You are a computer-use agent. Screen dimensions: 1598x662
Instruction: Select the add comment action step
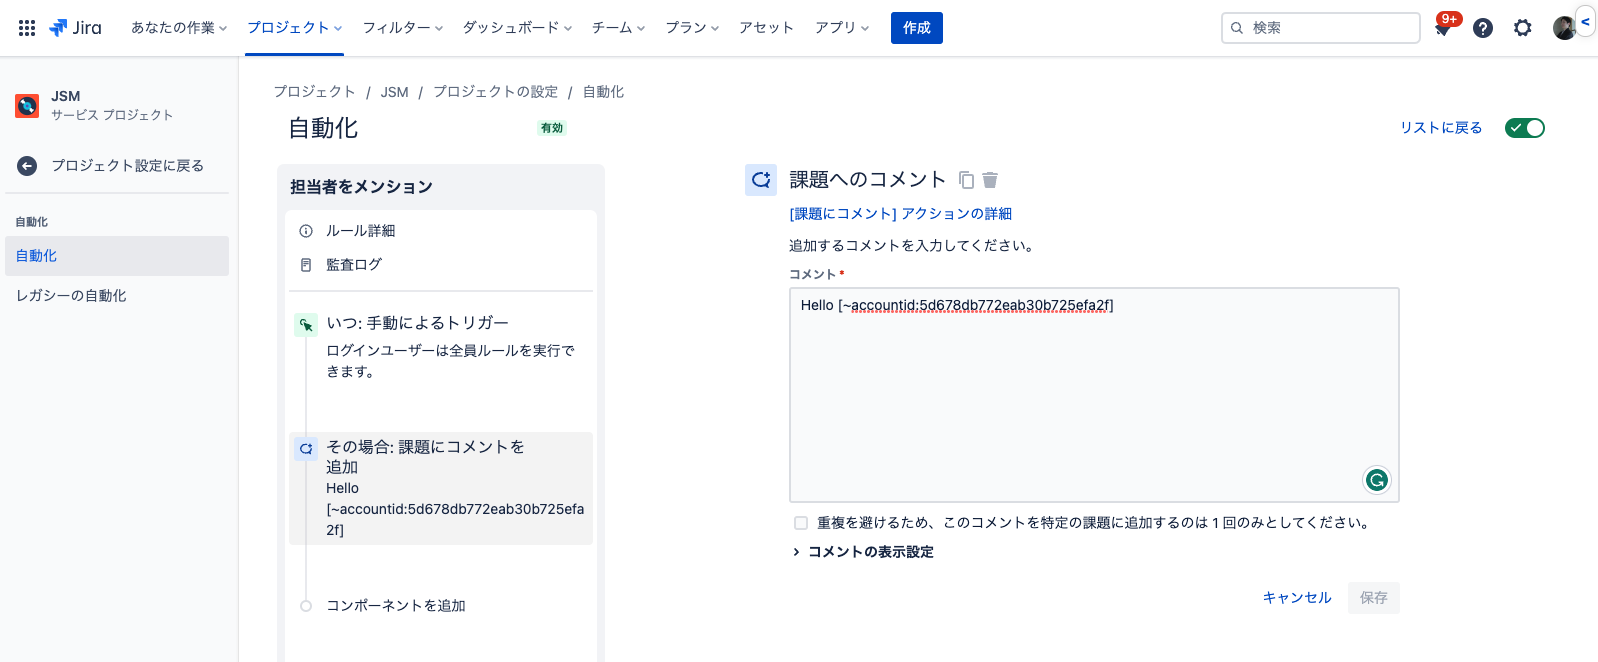coord(441,488)
